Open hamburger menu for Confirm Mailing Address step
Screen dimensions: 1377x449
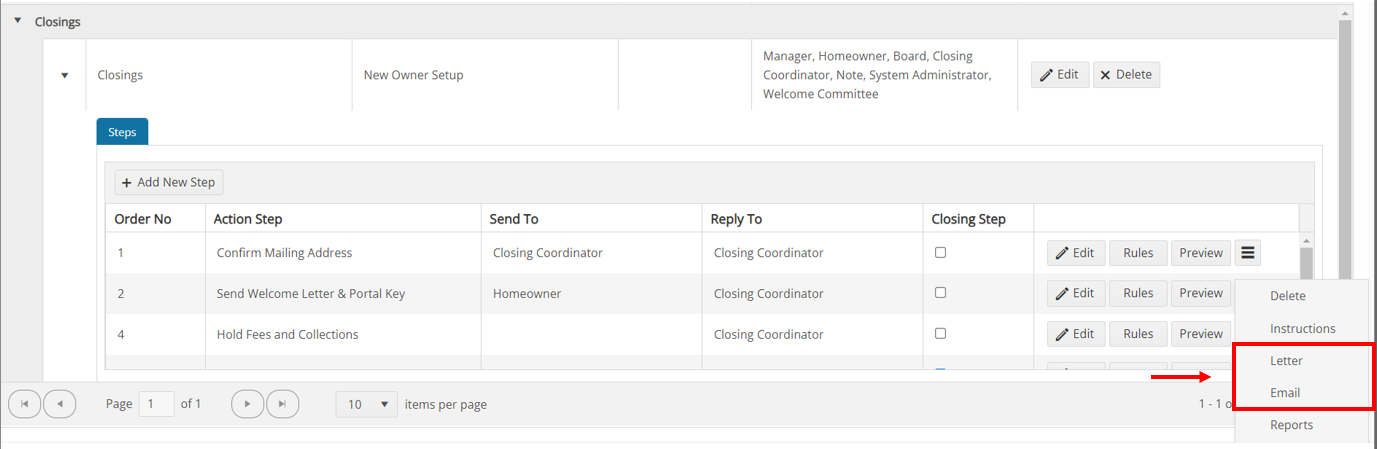click(1248, 253)
